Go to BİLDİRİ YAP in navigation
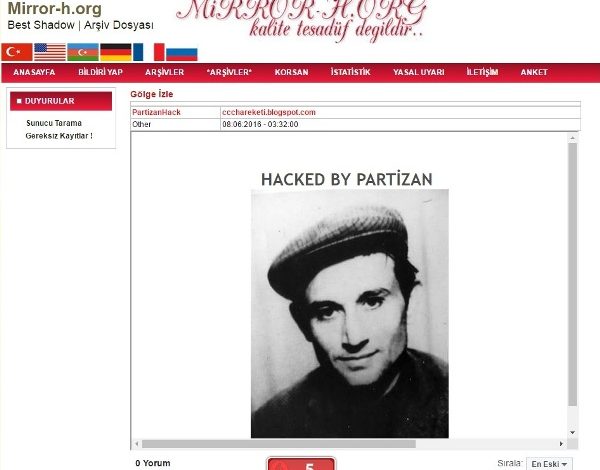 click(x=100, y=72)
